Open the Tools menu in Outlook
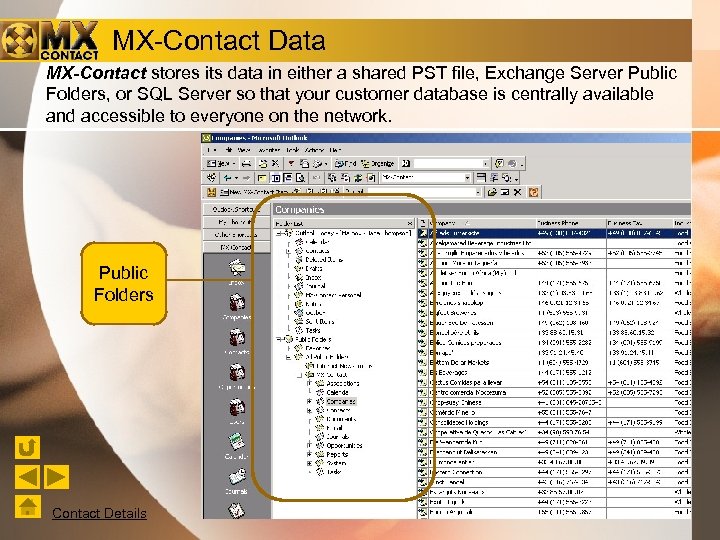 (x=292, y=150)
